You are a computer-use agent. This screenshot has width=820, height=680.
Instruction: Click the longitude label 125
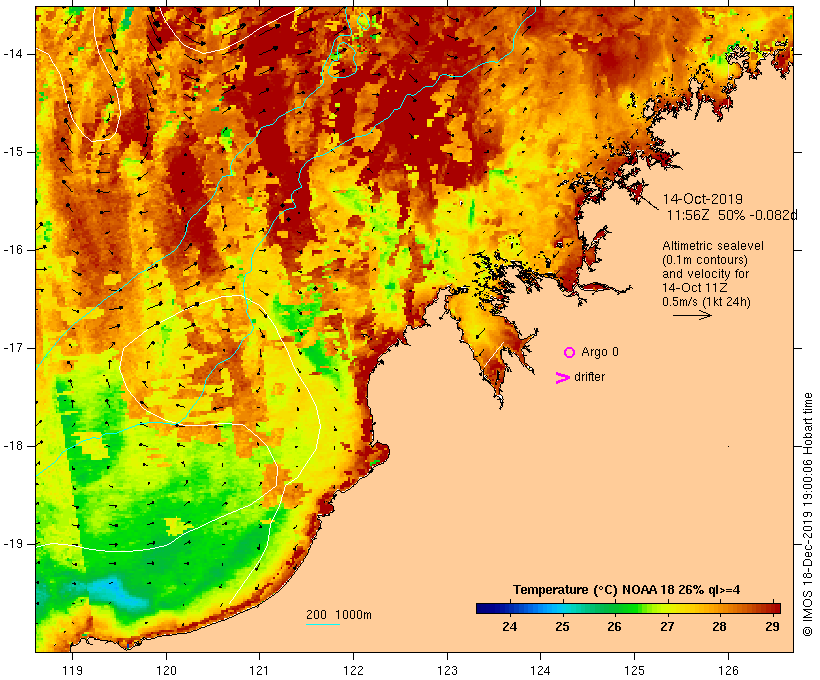[634, 670]
